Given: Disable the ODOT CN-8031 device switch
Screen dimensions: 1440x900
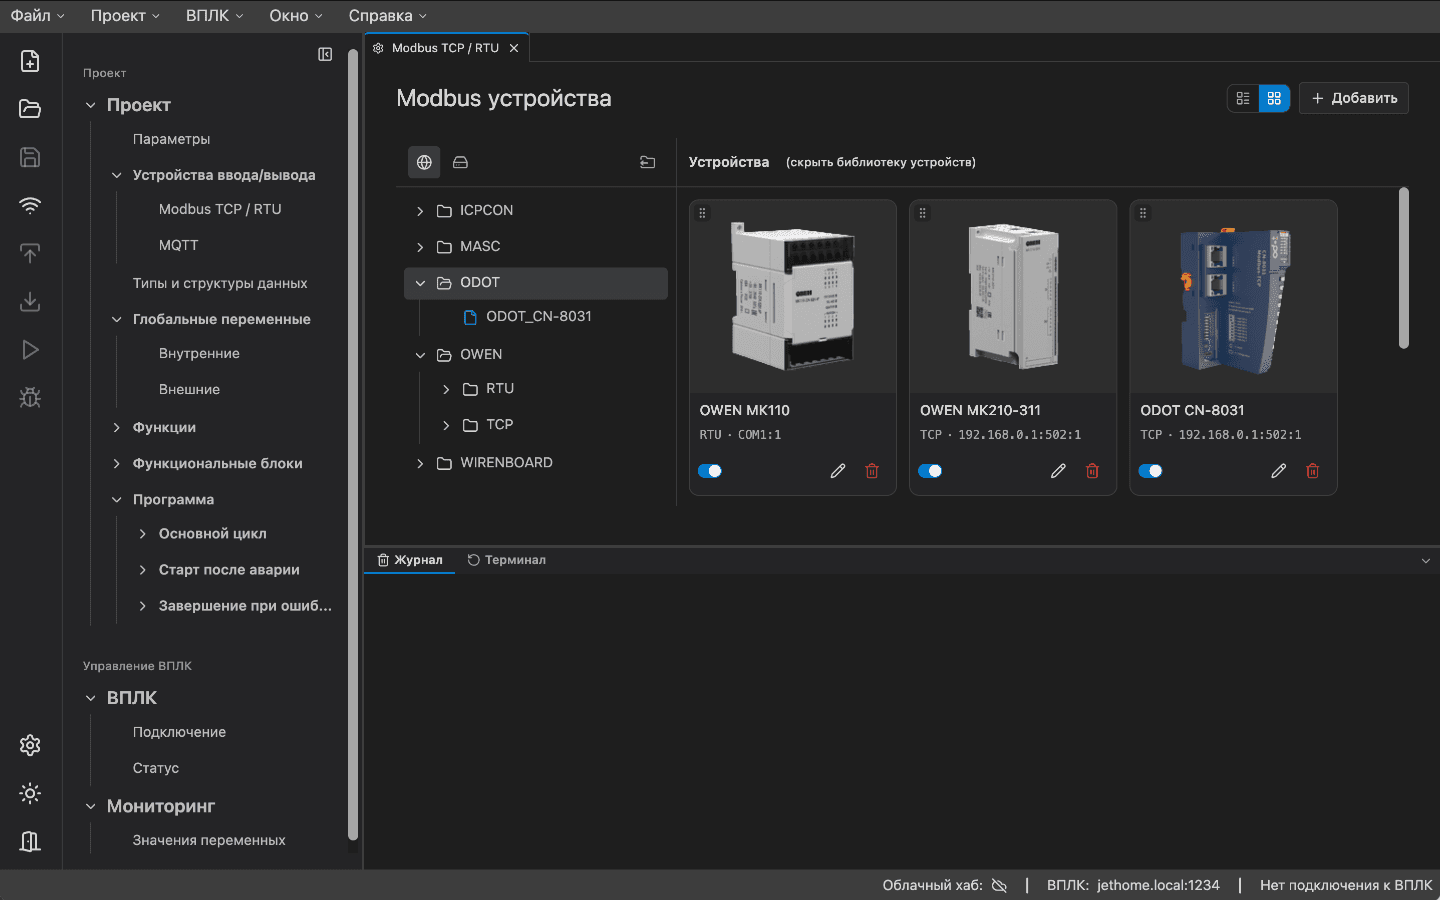Looking at the screenshot, I should pos(1150,471).
